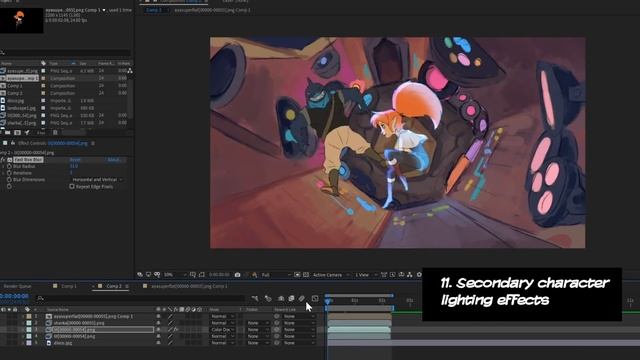Screen dimensions: 640x360
Task: Click the new folder icon in Project panel
Action: (x=7, y=132)
